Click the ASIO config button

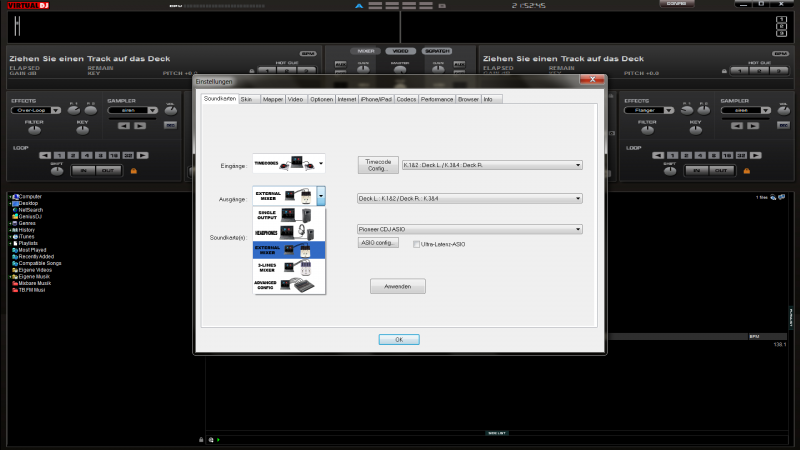(378, 243)
